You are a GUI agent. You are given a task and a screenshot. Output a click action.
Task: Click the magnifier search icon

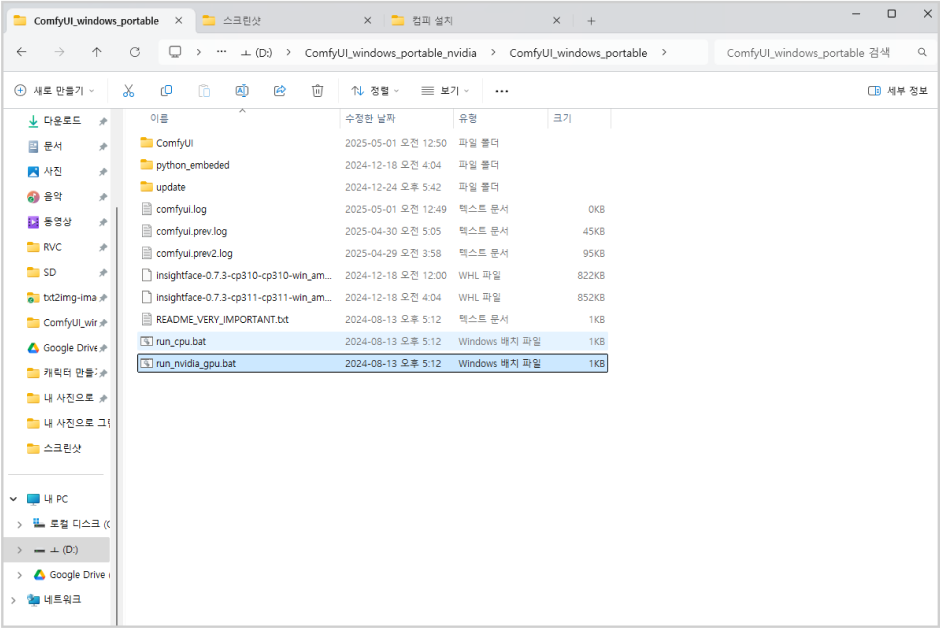pos(922,52)
